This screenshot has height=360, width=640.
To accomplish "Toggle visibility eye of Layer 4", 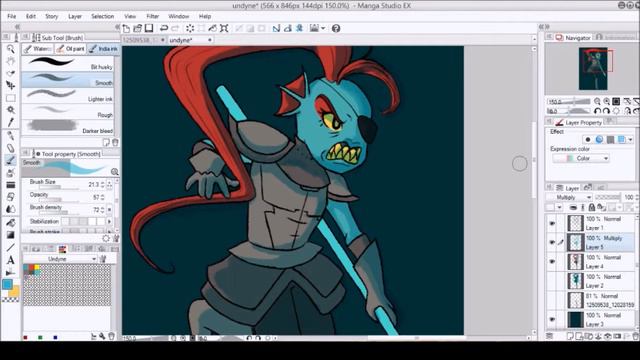I will click(552, 262).
